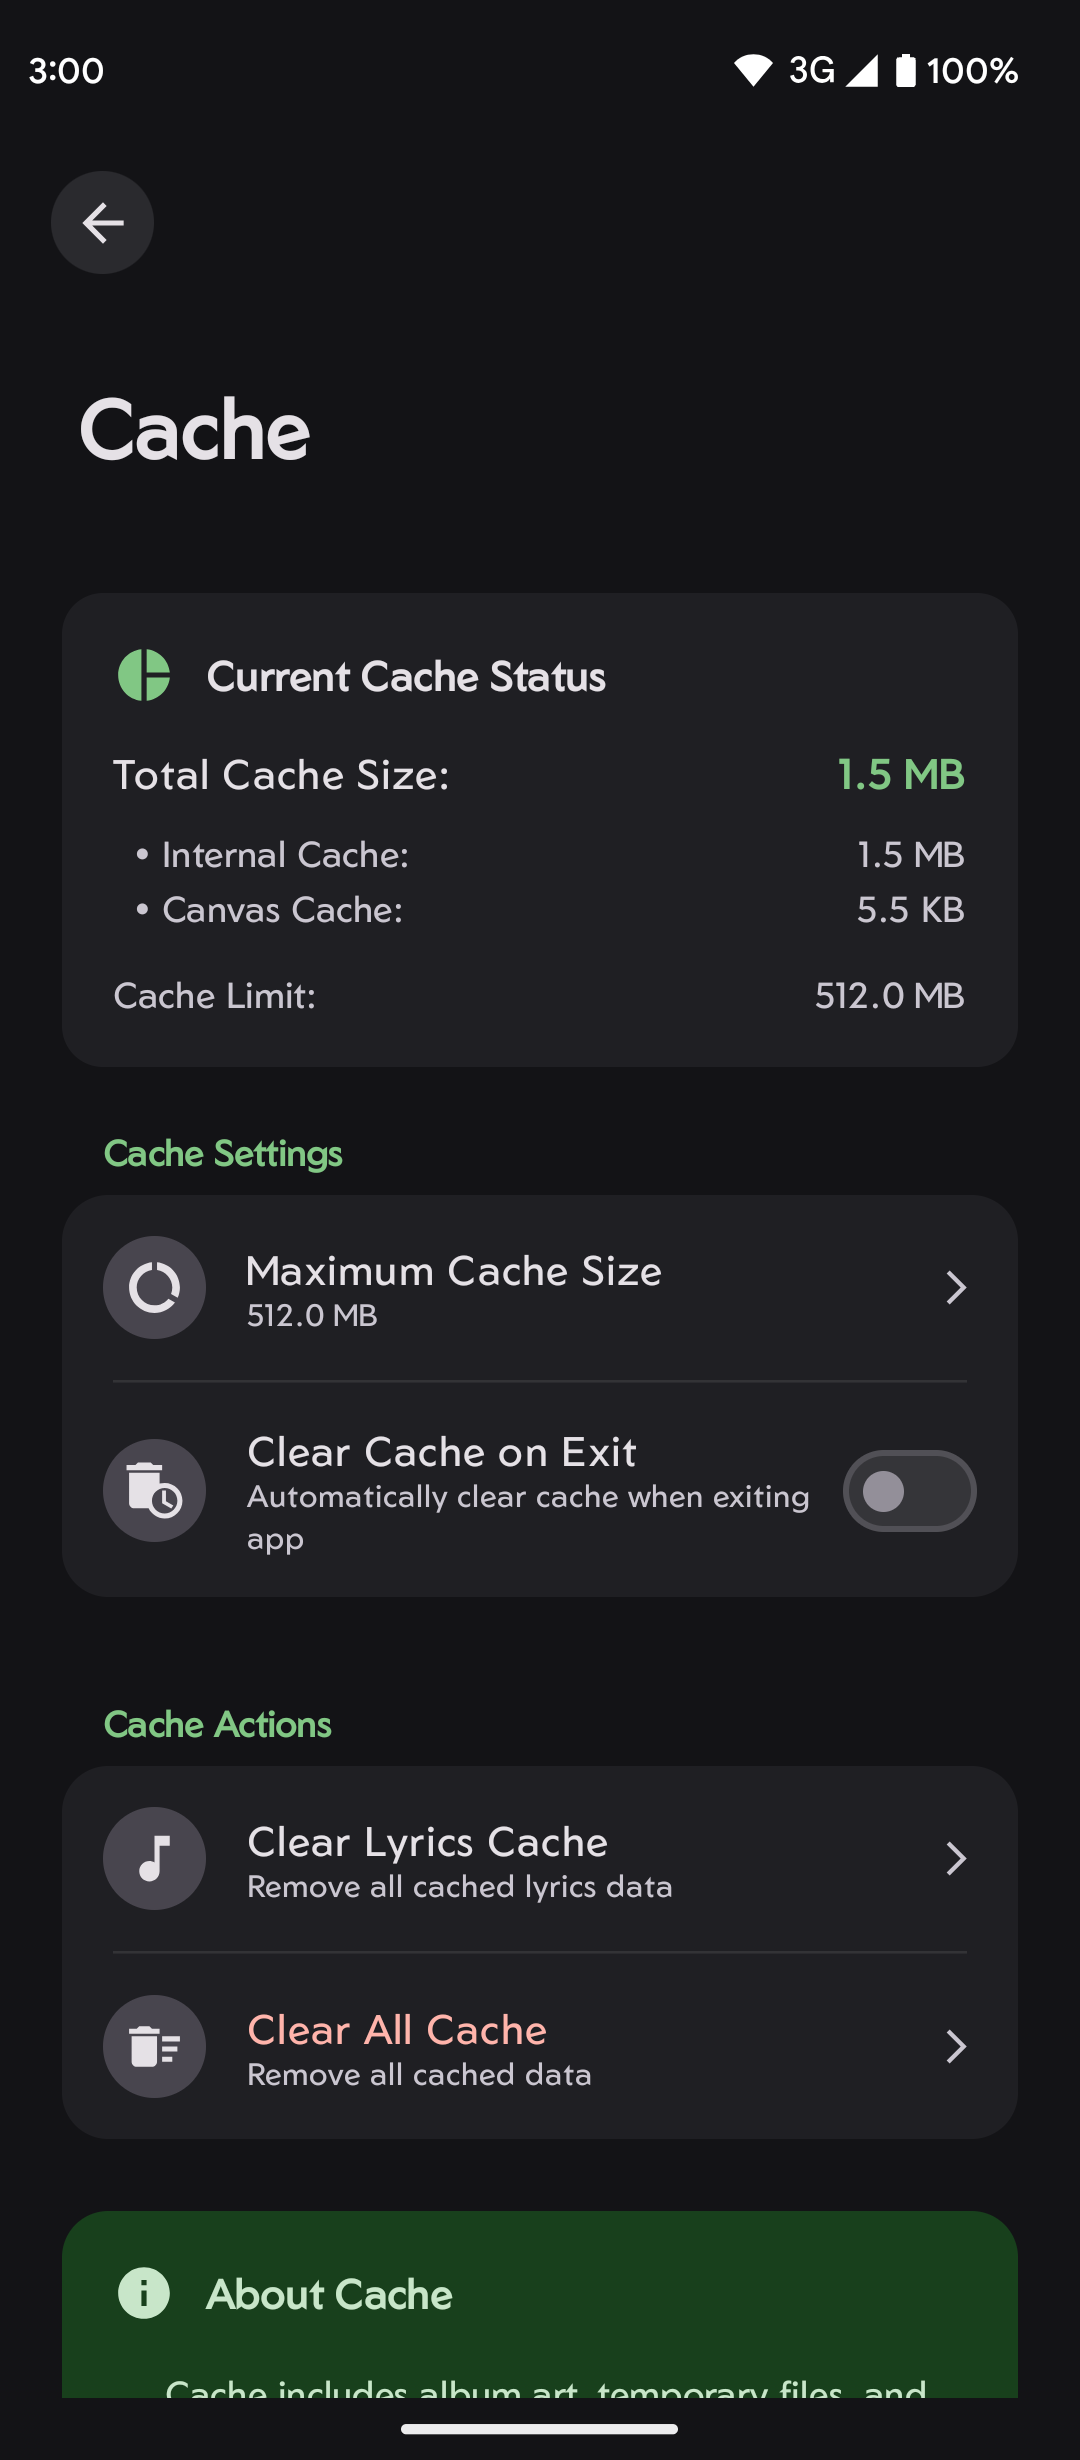Image resolution: width=1080 pixels, height=2460 pixels.
Task: Tap the Wi-Fi icon in status bar
Action: (753, 70)
